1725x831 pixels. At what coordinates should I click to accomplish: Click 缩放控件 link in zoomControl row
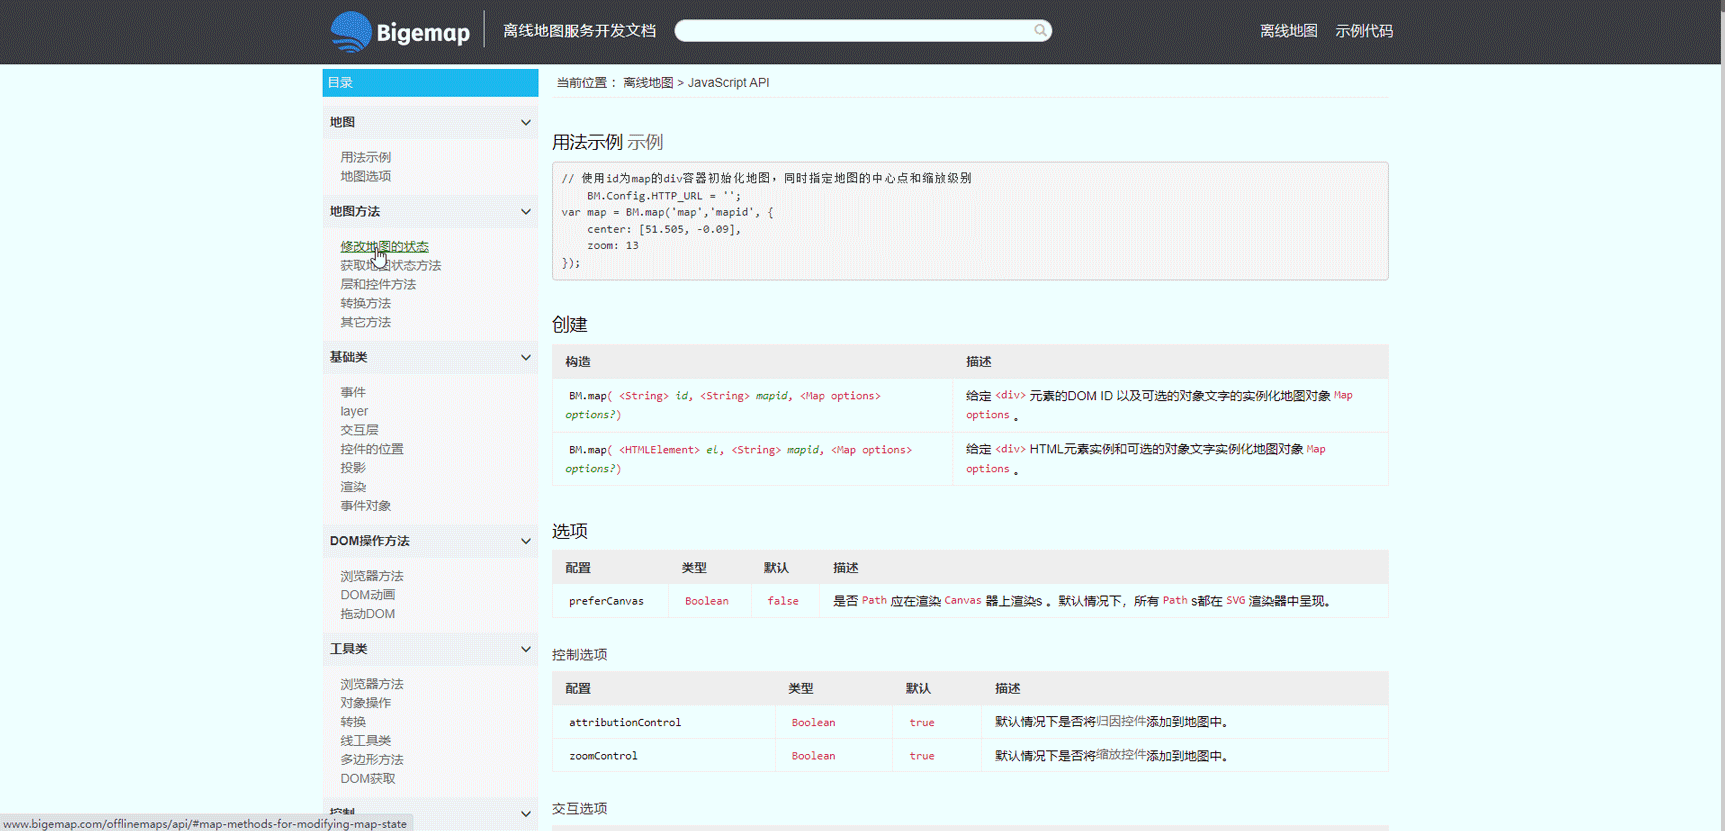tap(1120, 755)
